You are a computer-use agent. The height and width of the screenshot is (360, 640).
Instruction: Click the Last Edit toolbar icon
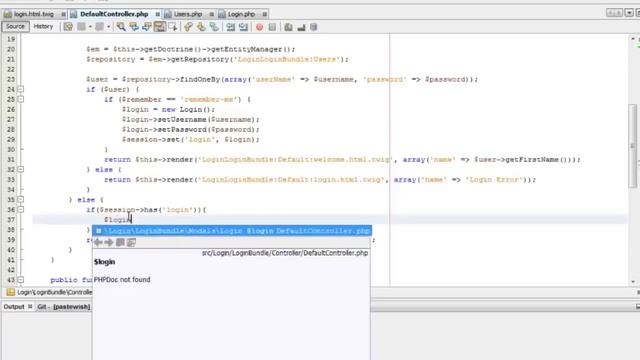pyautogui.click(x=68, y=27)
